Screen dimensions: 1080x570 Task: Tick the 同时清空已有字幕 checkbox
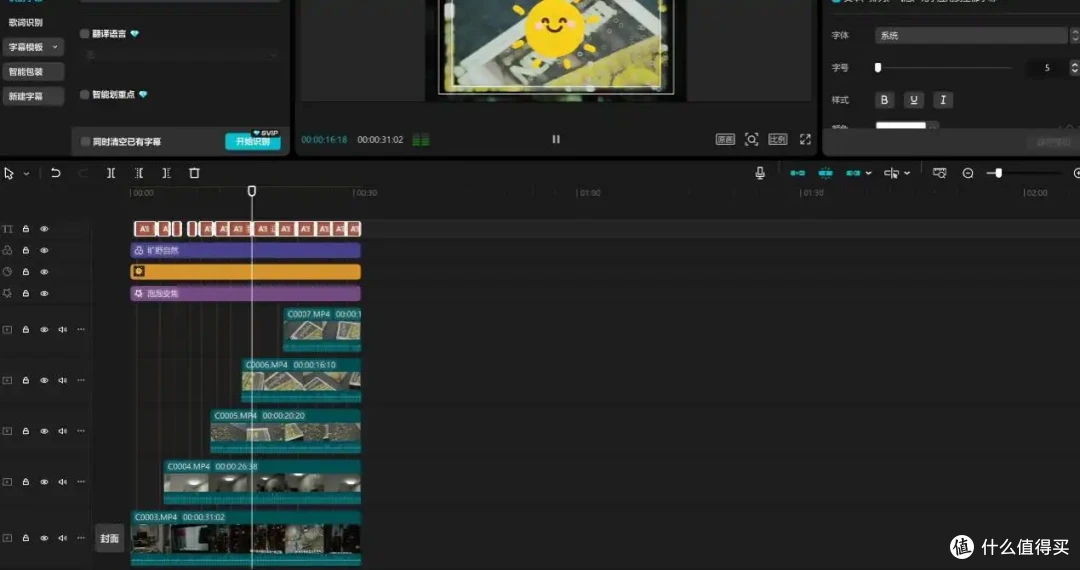85,142
